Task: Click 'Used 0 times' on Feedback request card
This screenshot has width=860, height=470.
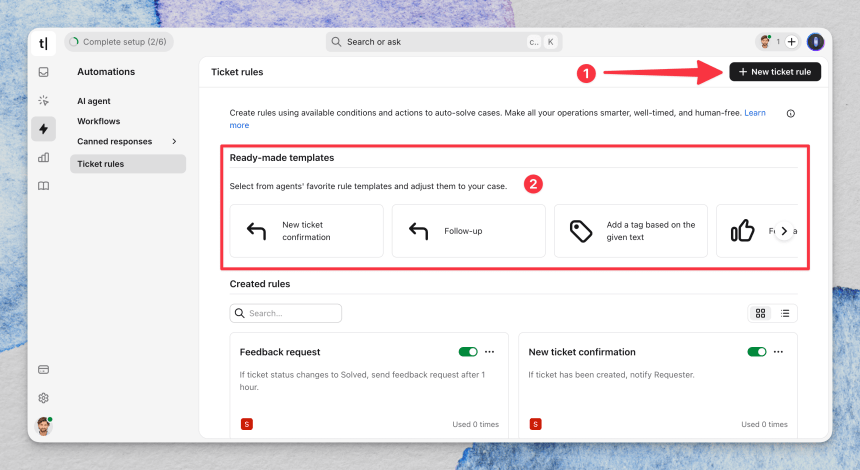Action: point(476,424)
